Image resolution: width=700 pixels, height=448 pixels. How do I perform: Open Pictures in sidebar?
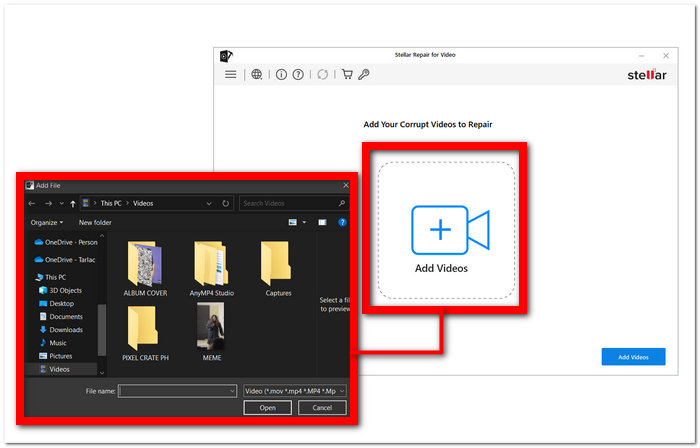pos(55,356)
